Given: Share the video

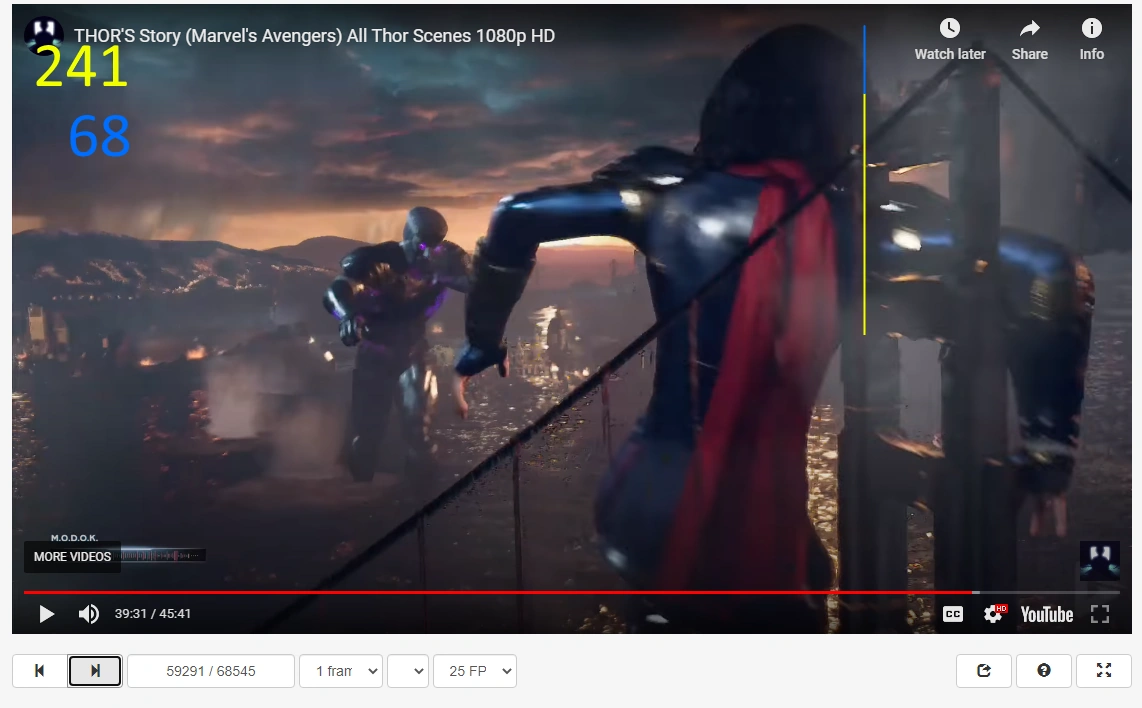Looking at the screenshot, I should coord(1029,40).
